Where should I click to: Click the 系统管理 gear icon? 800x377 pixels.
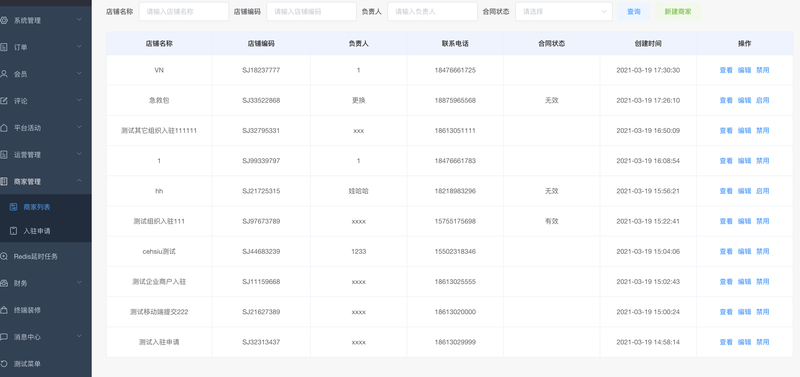pyautogui.click(x=4, y=20)
